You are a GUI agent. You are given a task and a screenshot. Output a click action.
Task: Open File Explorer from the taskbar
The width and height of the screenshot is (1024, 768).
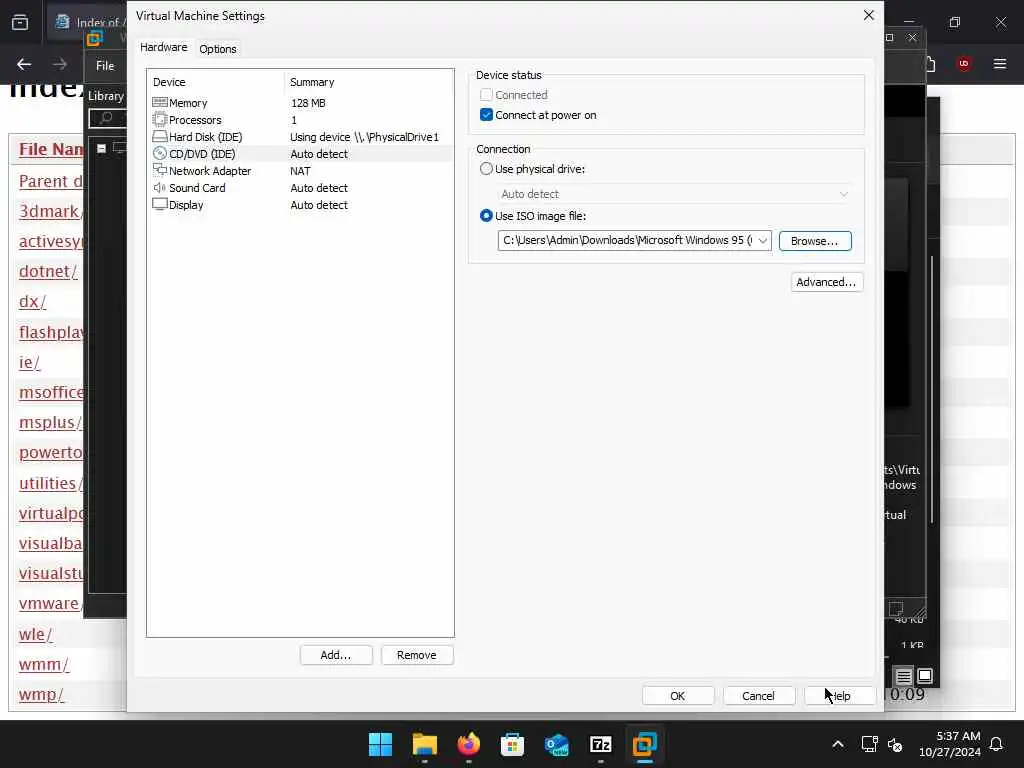[x=424, y=744]
